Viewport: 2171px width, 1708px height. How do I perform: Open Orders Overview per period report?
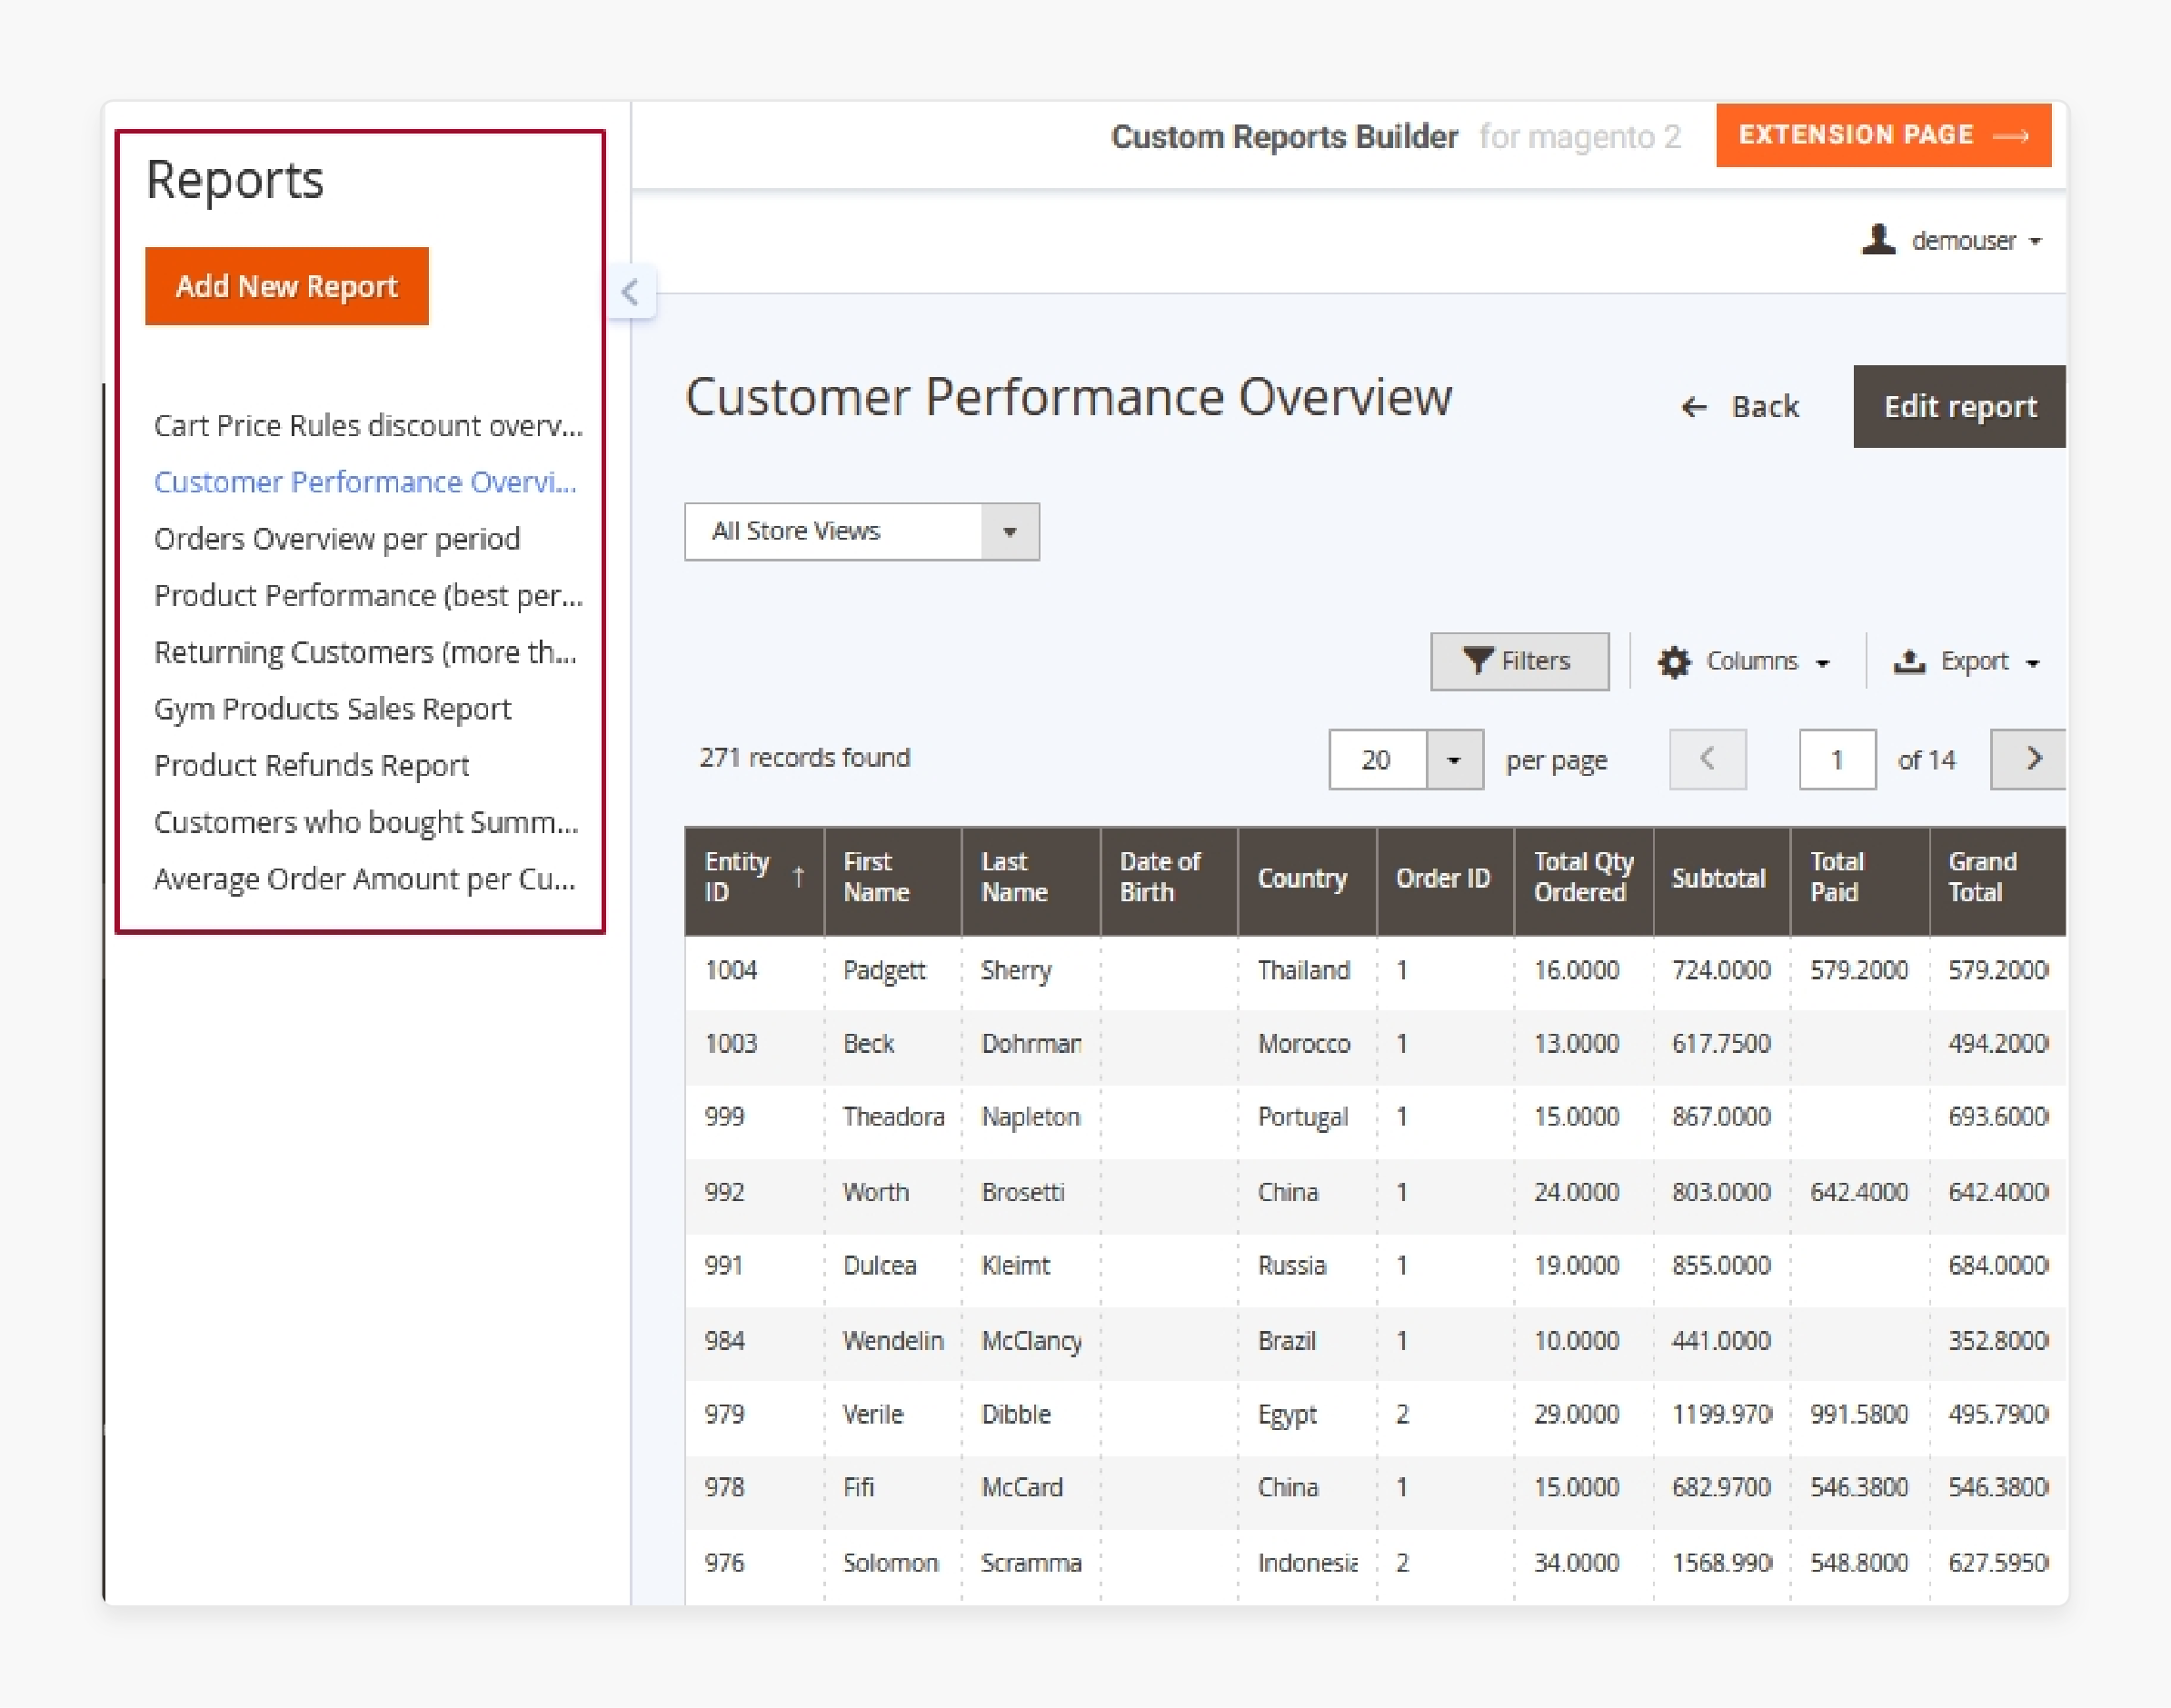[337, 539]
